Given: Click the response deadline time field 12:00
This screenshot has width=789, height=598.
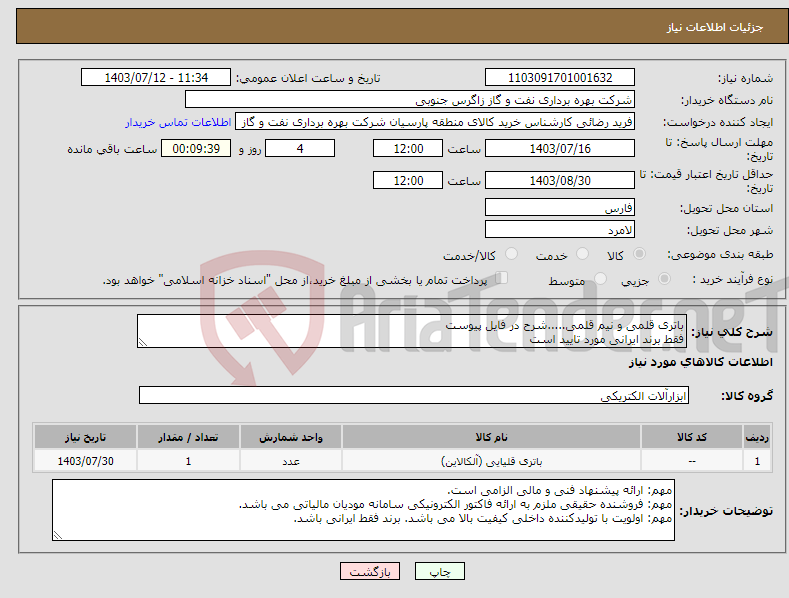Looking at the screenshot, I should (408, 148).
